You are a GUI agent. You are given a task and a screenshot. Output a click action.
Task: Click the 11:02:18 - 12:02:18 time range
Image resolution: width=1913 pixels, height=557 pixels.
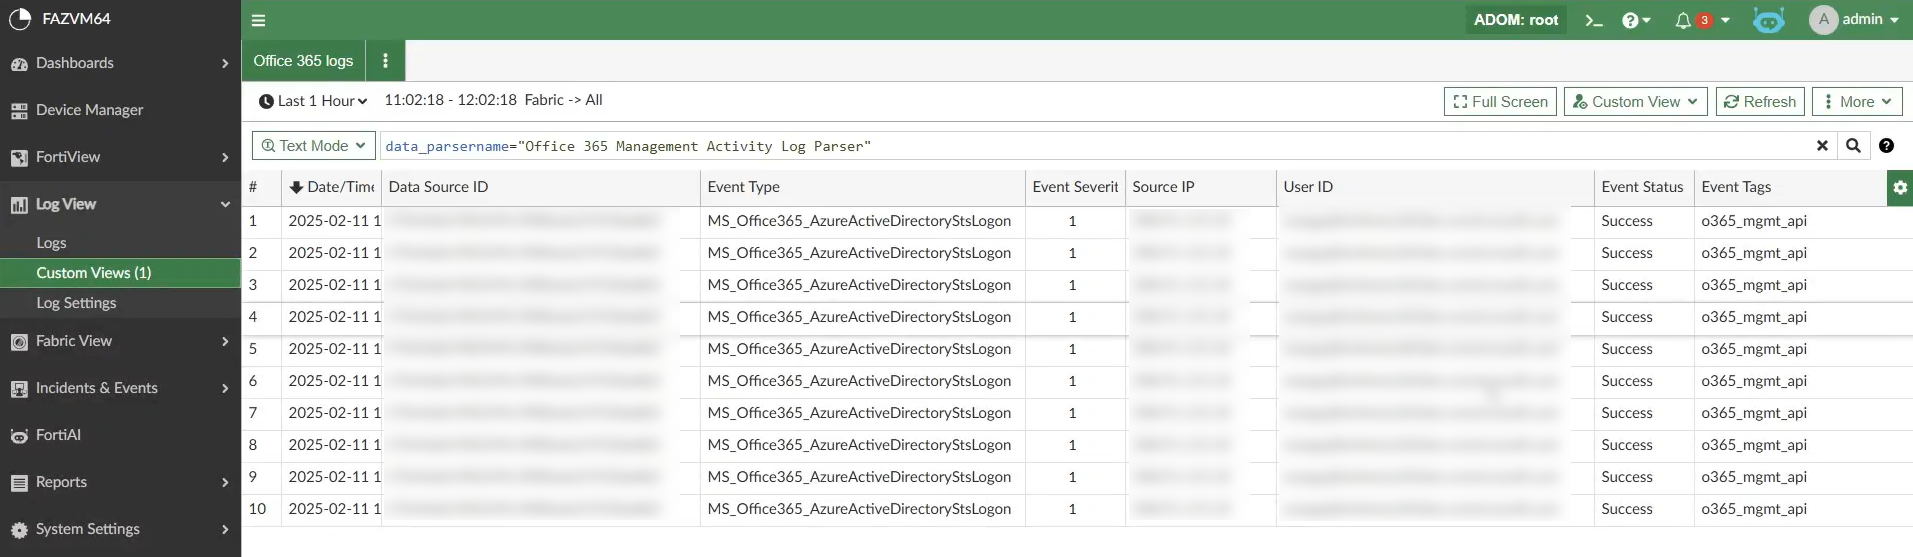tap(450, 100)
